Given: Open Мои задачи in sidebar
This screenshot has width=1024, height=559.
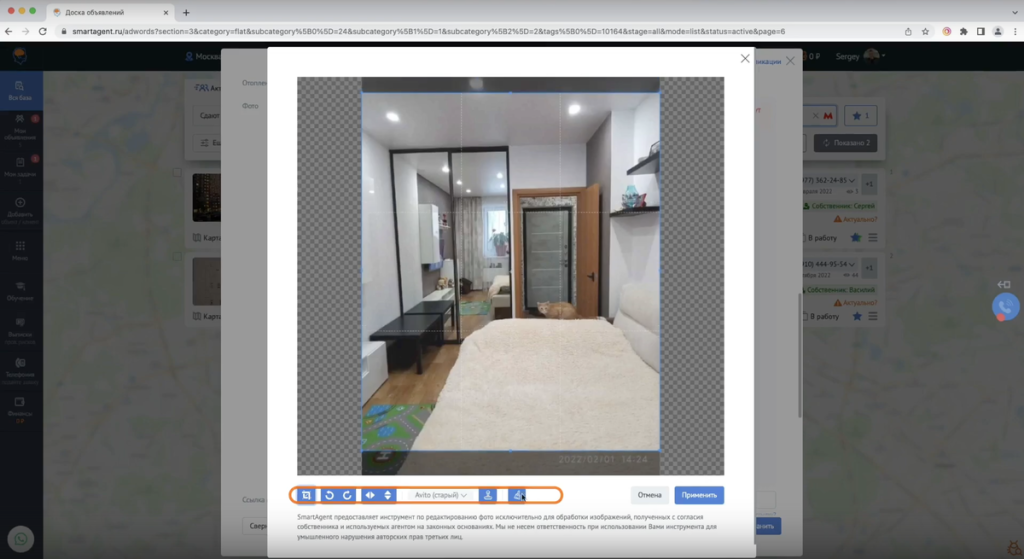Looking at the screenshot, I should [x=20, y=167].
